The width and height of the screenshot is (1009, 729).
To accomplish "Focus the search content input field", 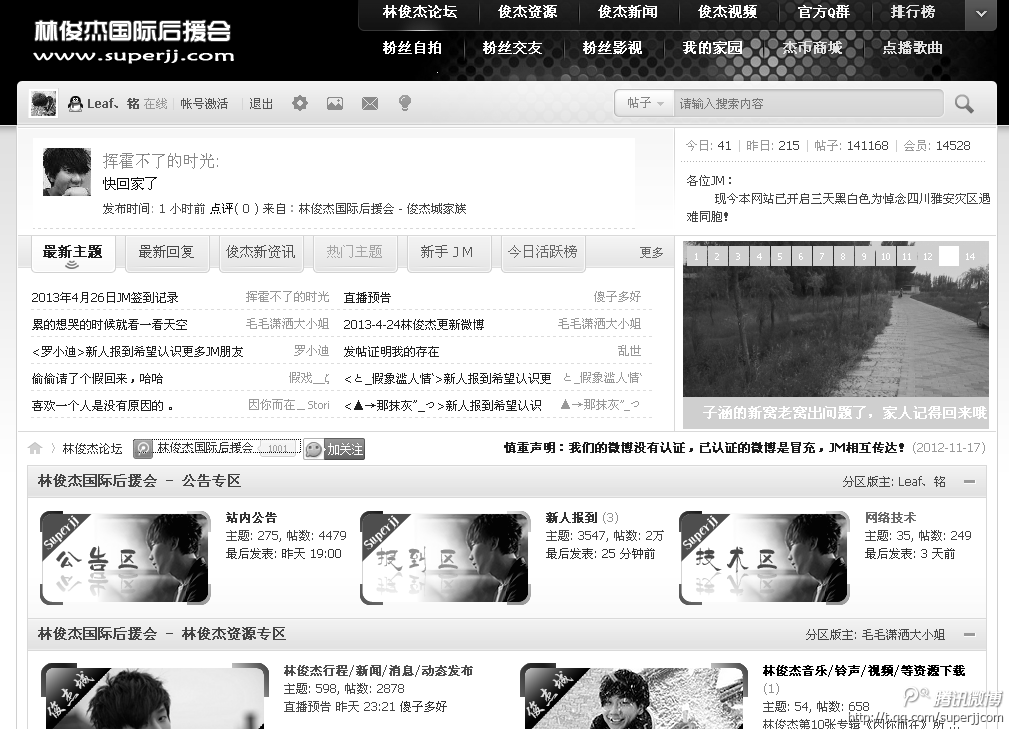I will 808,104.
